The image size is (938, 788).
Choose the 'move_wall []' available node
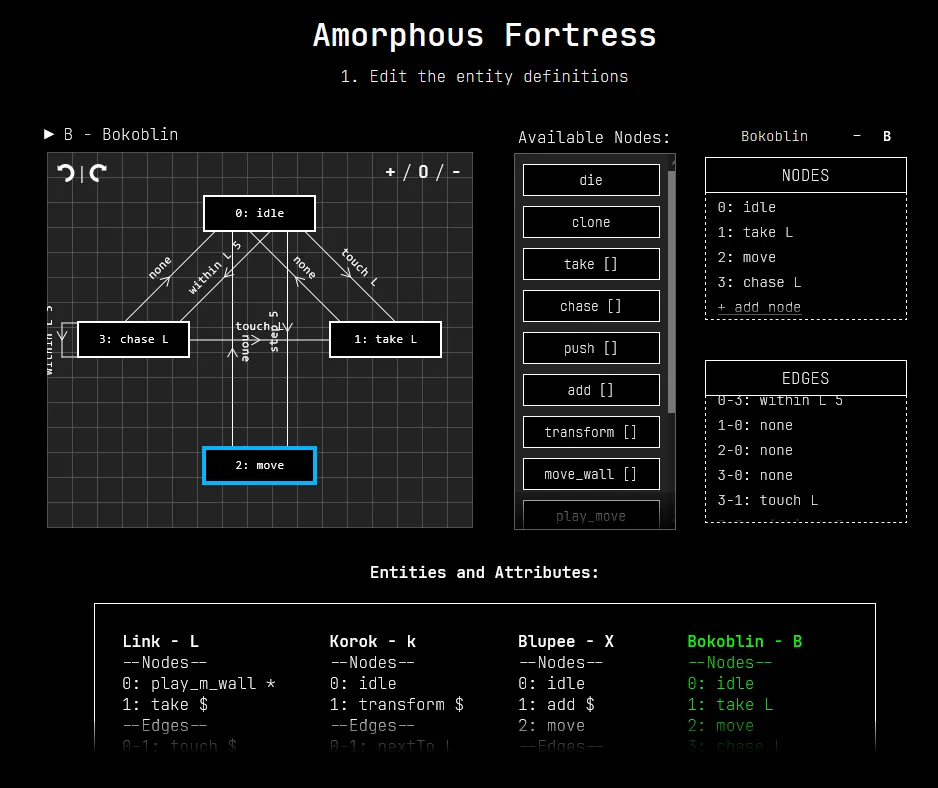(x=591, y=474)
